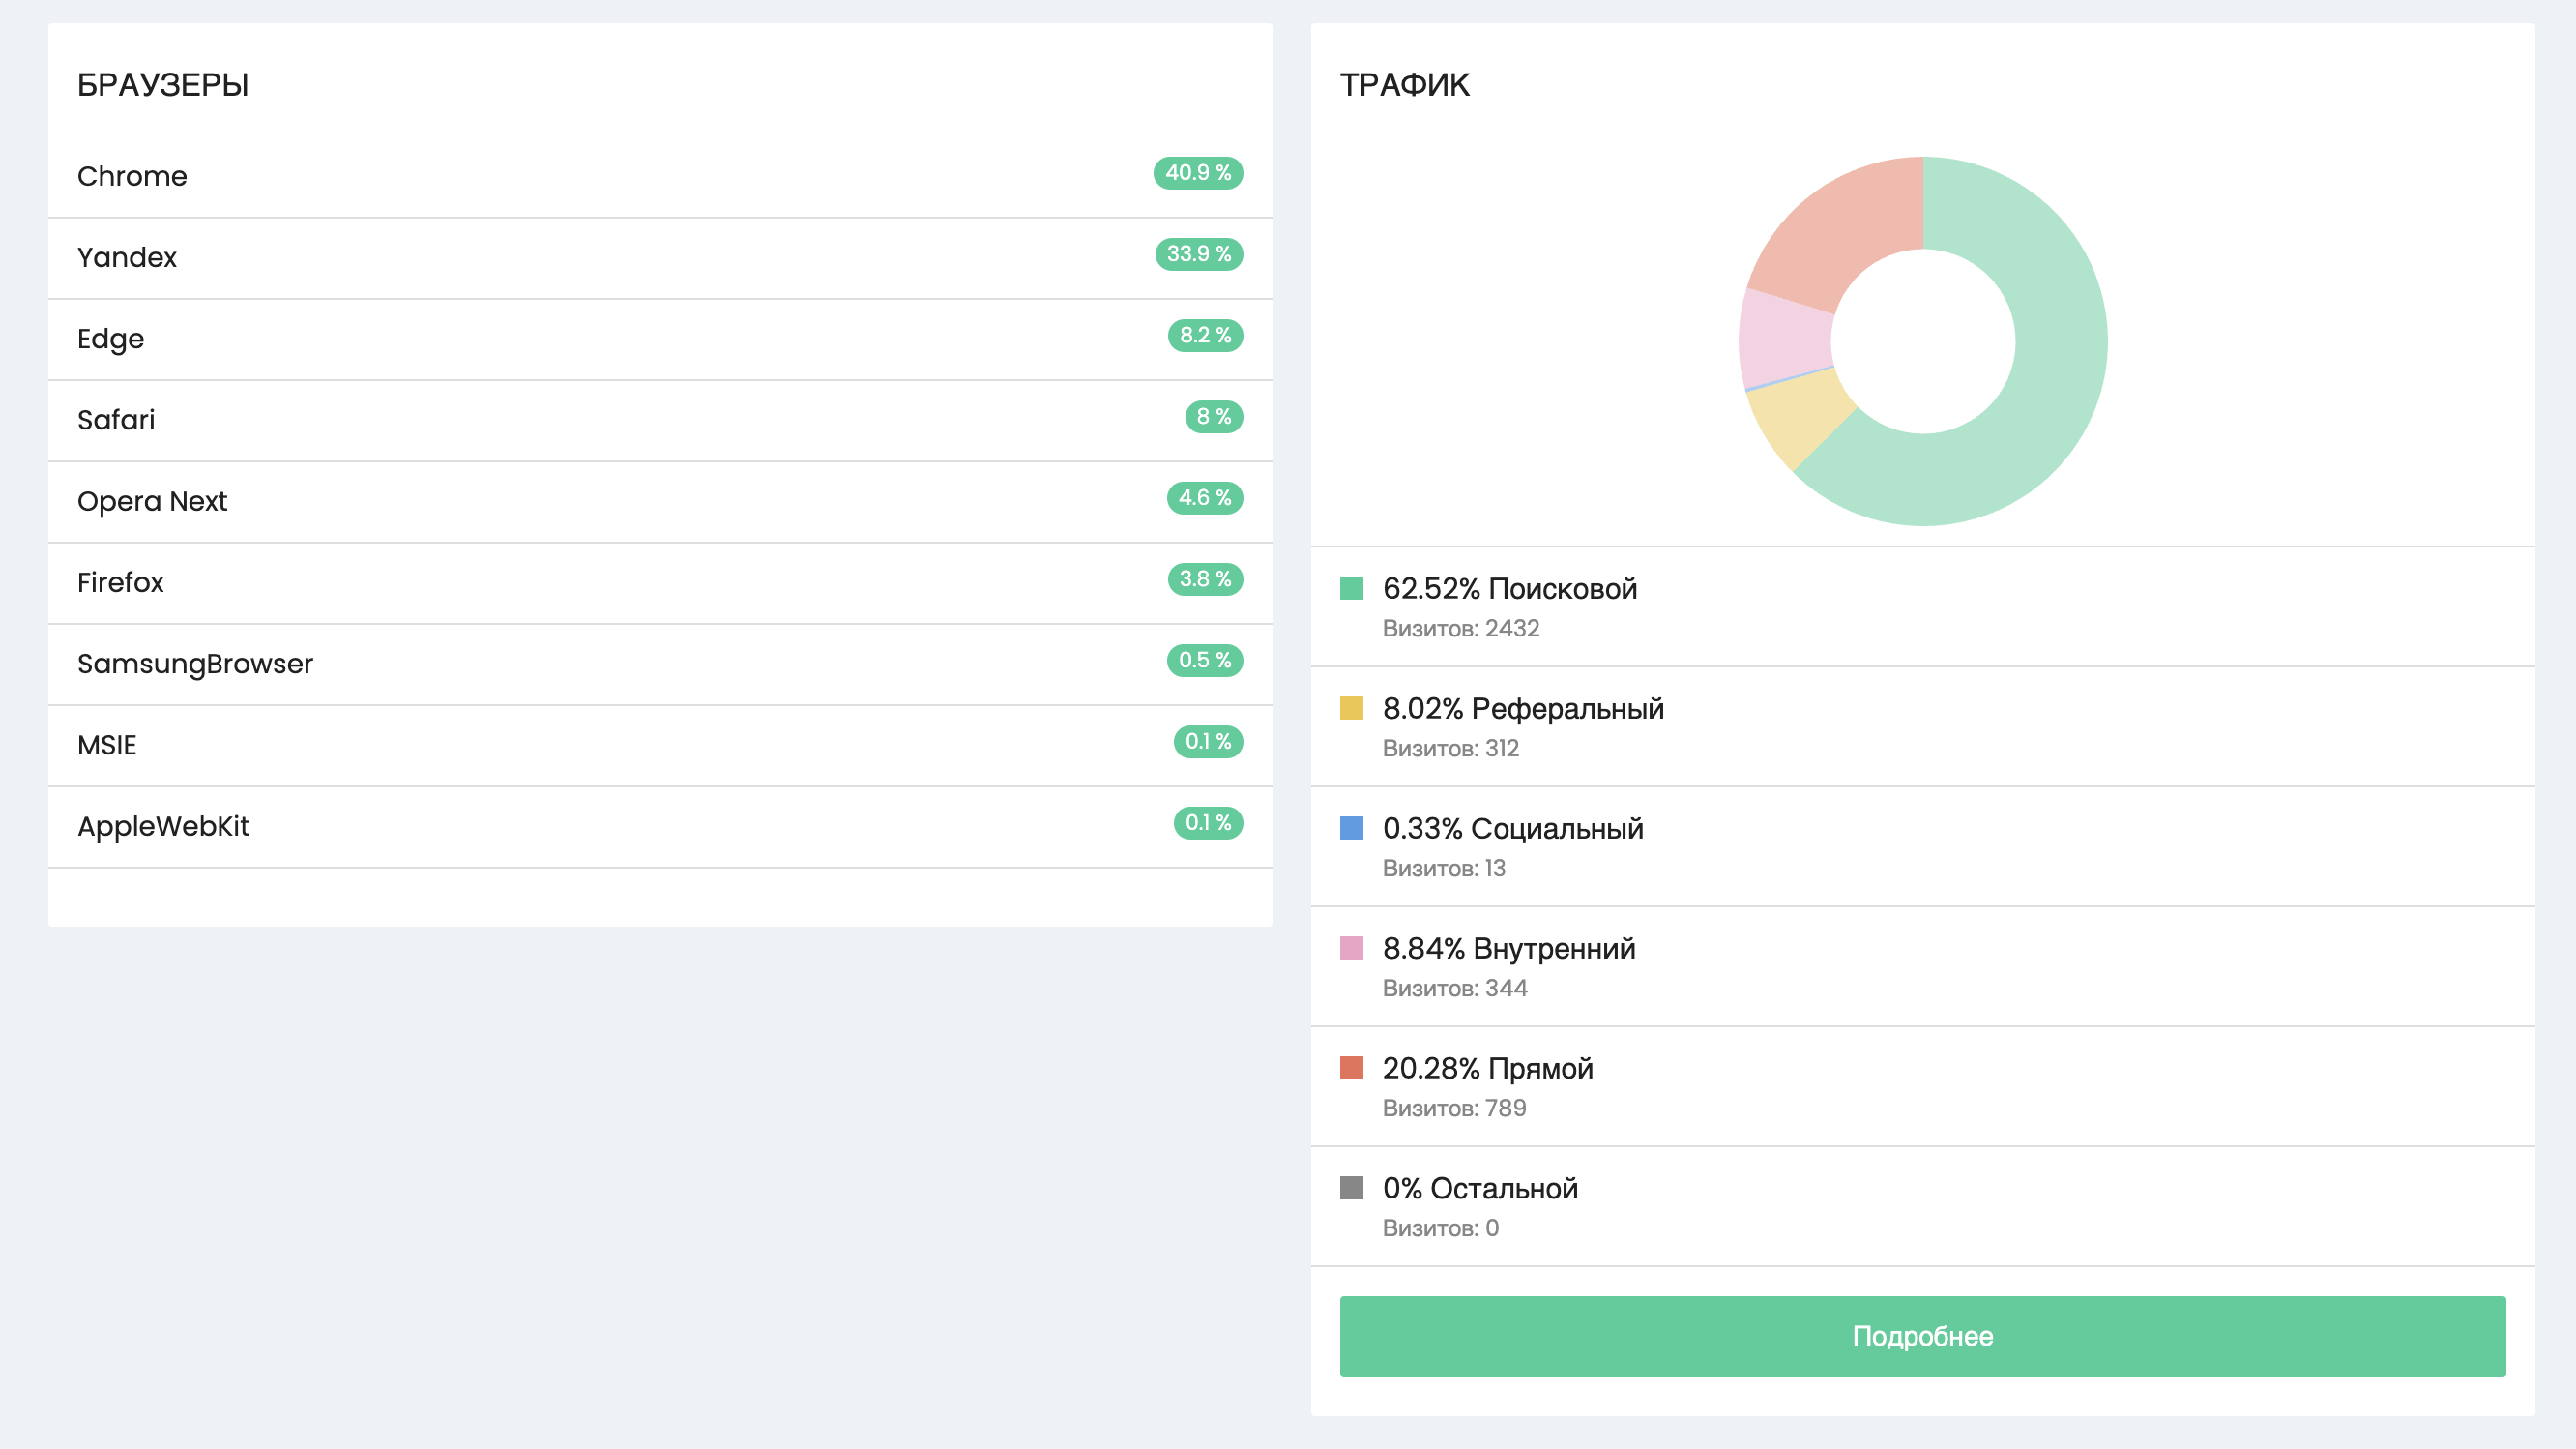Click the 8 % badge for Safari
The width and height of the screenshot is (2576, 1449).
(1214, 416)
